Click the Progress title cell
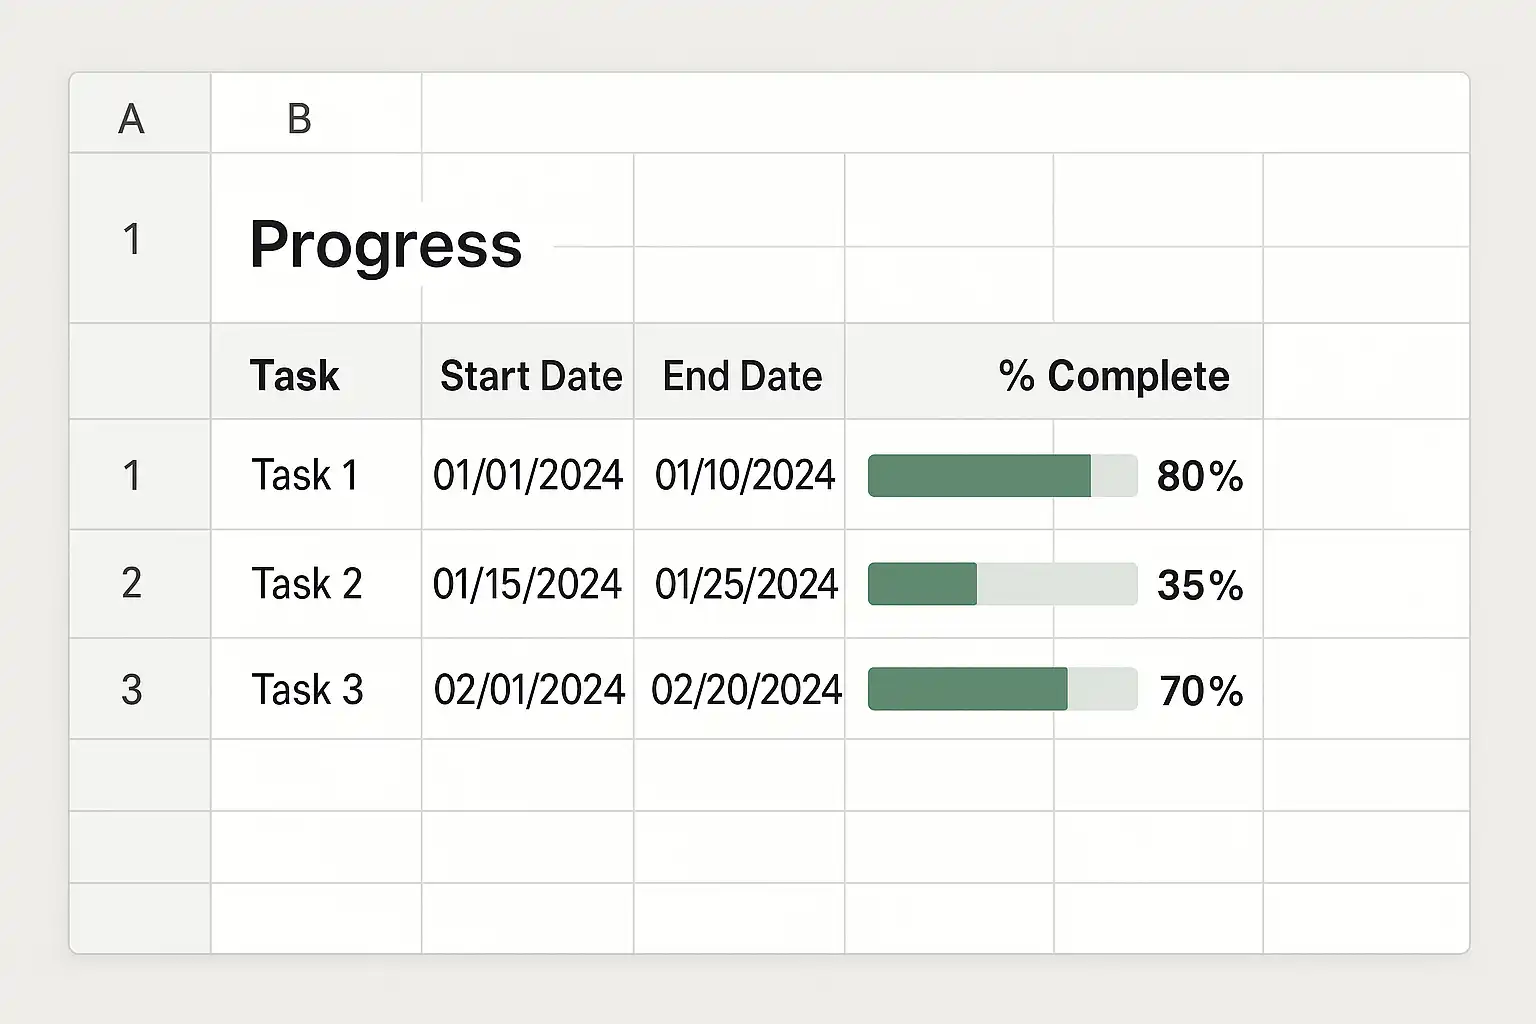 pyautogui.click(x=385, y=244)
